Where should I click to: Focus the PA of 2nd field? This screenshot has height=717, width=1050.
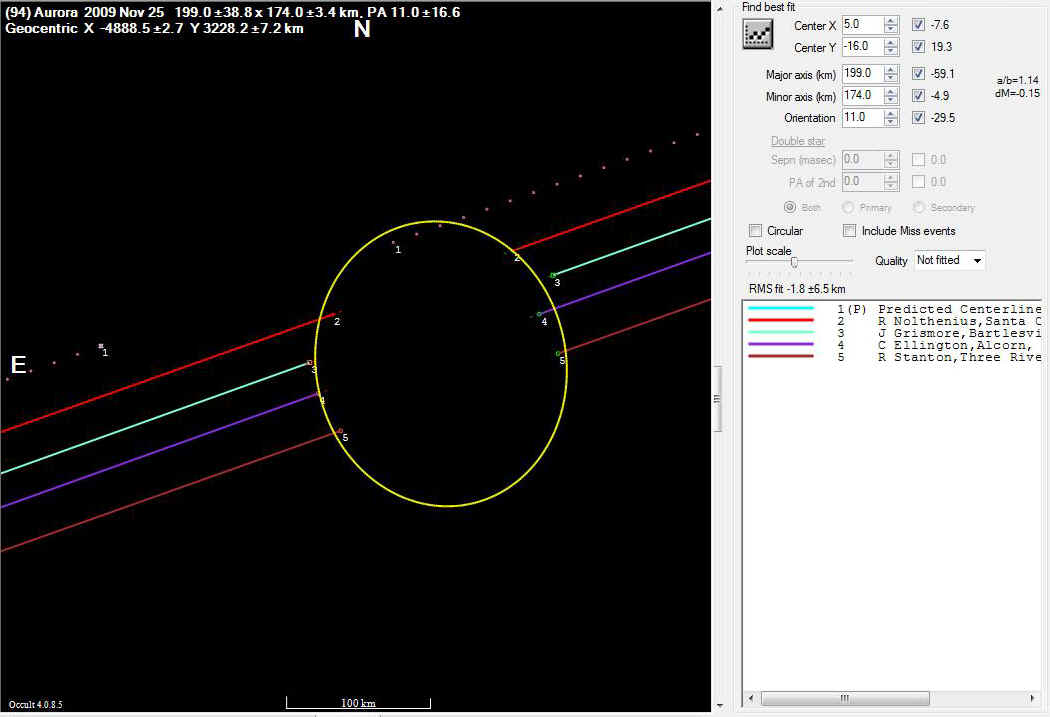pos(862,182)
